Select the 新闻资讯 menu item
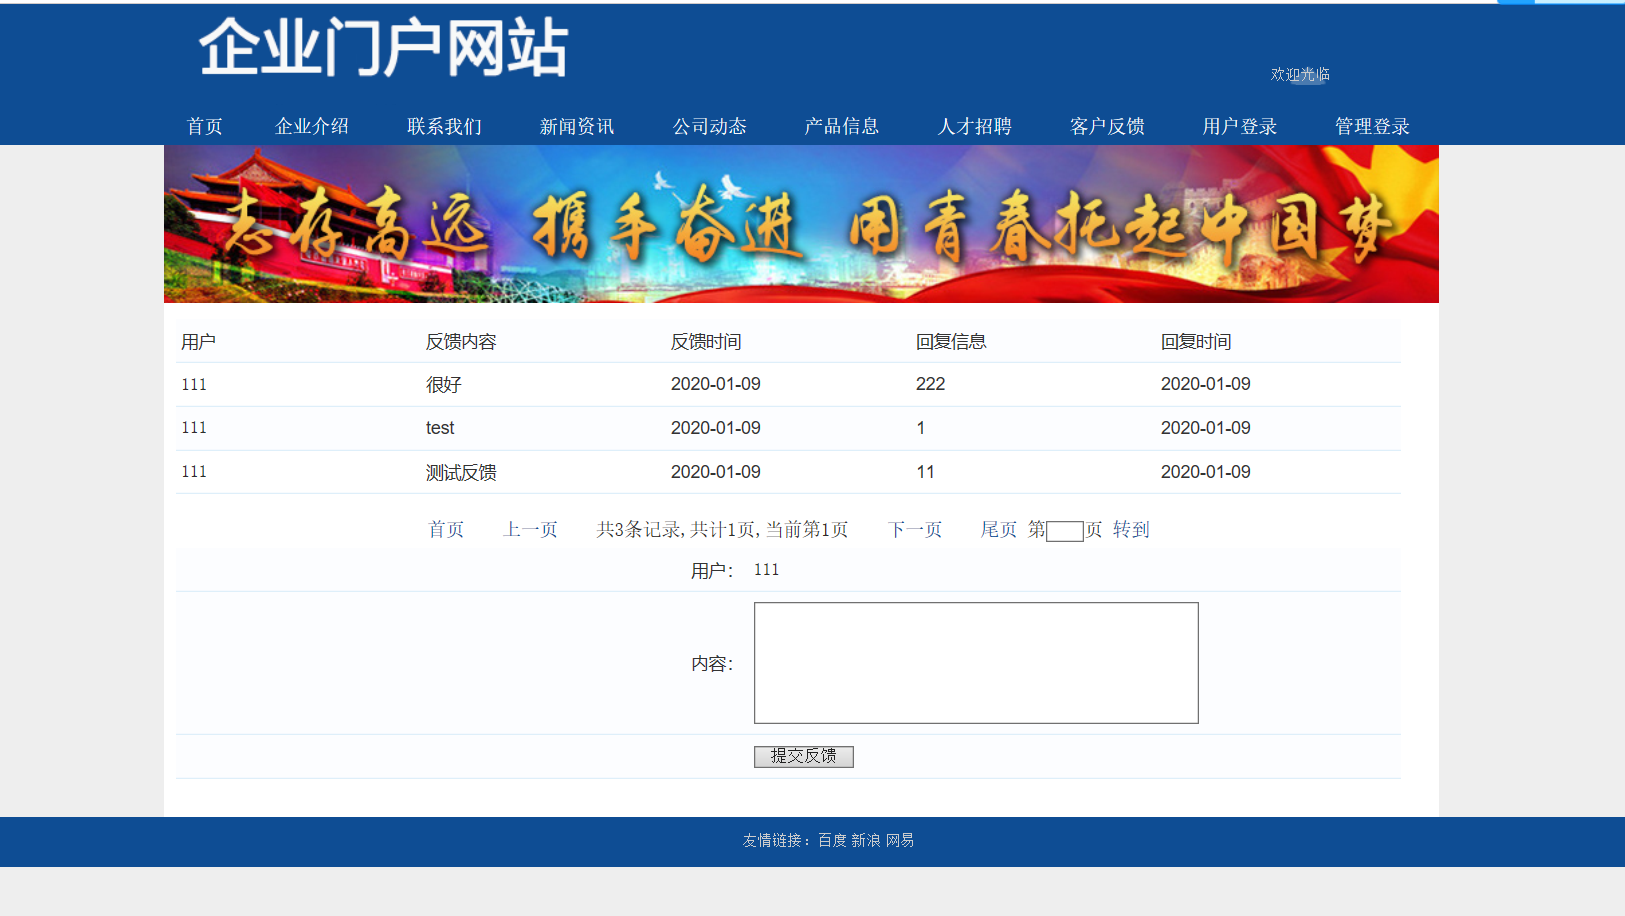 577,126
